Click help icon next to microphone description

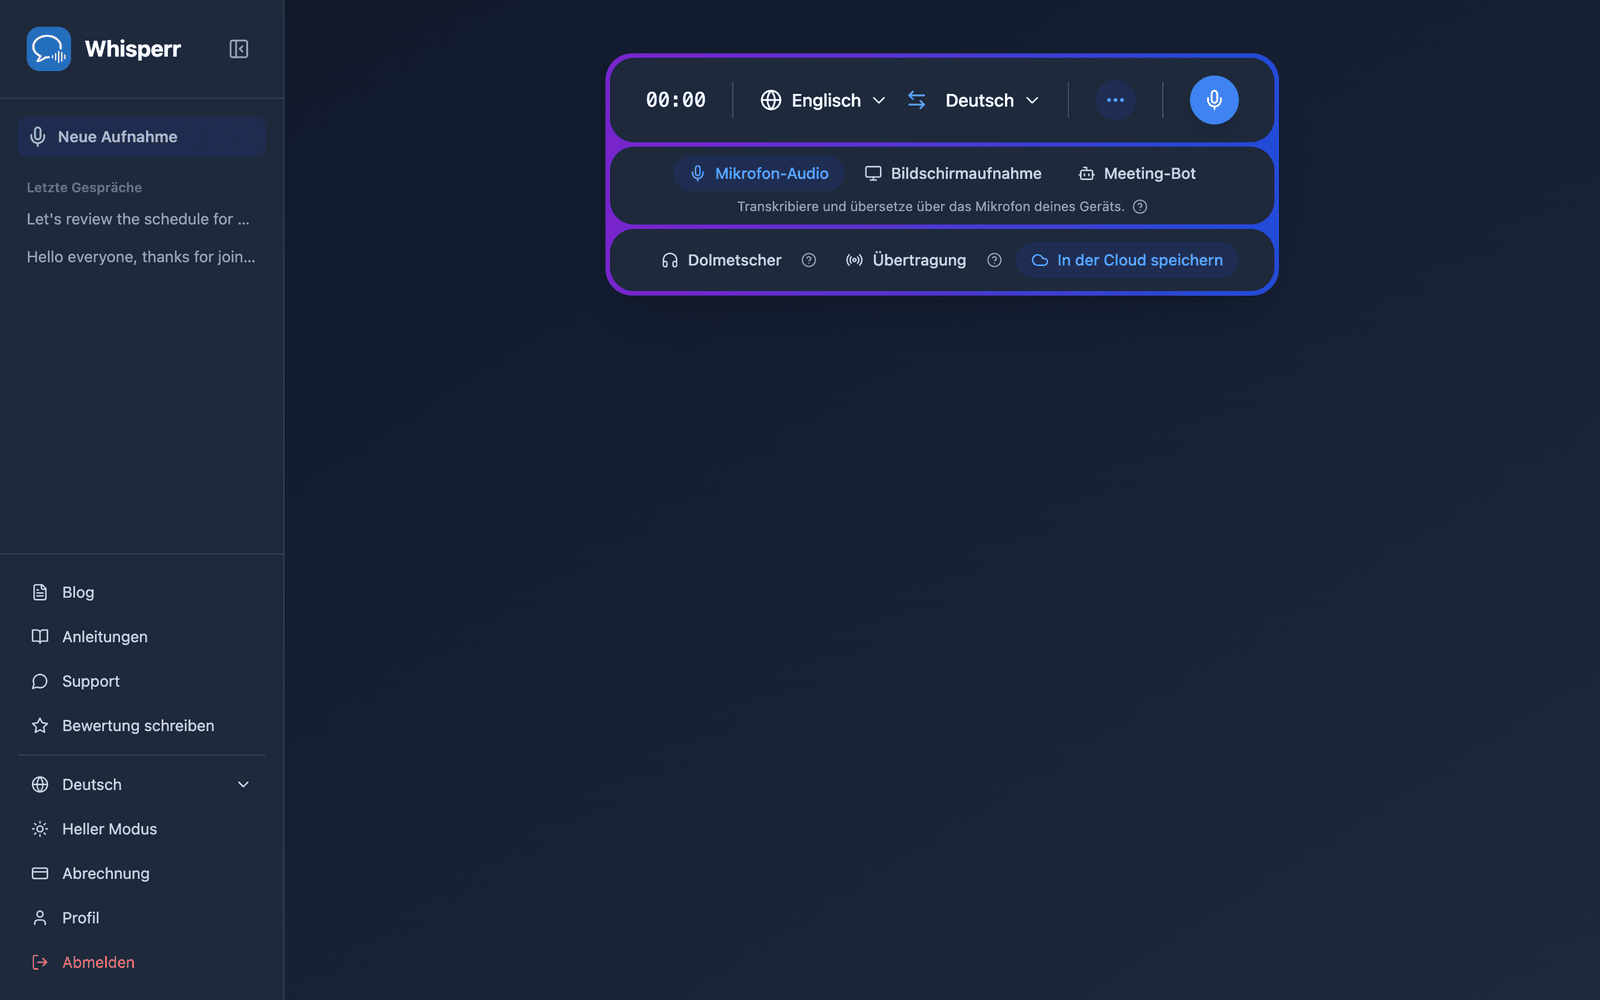pos(1140,207)
